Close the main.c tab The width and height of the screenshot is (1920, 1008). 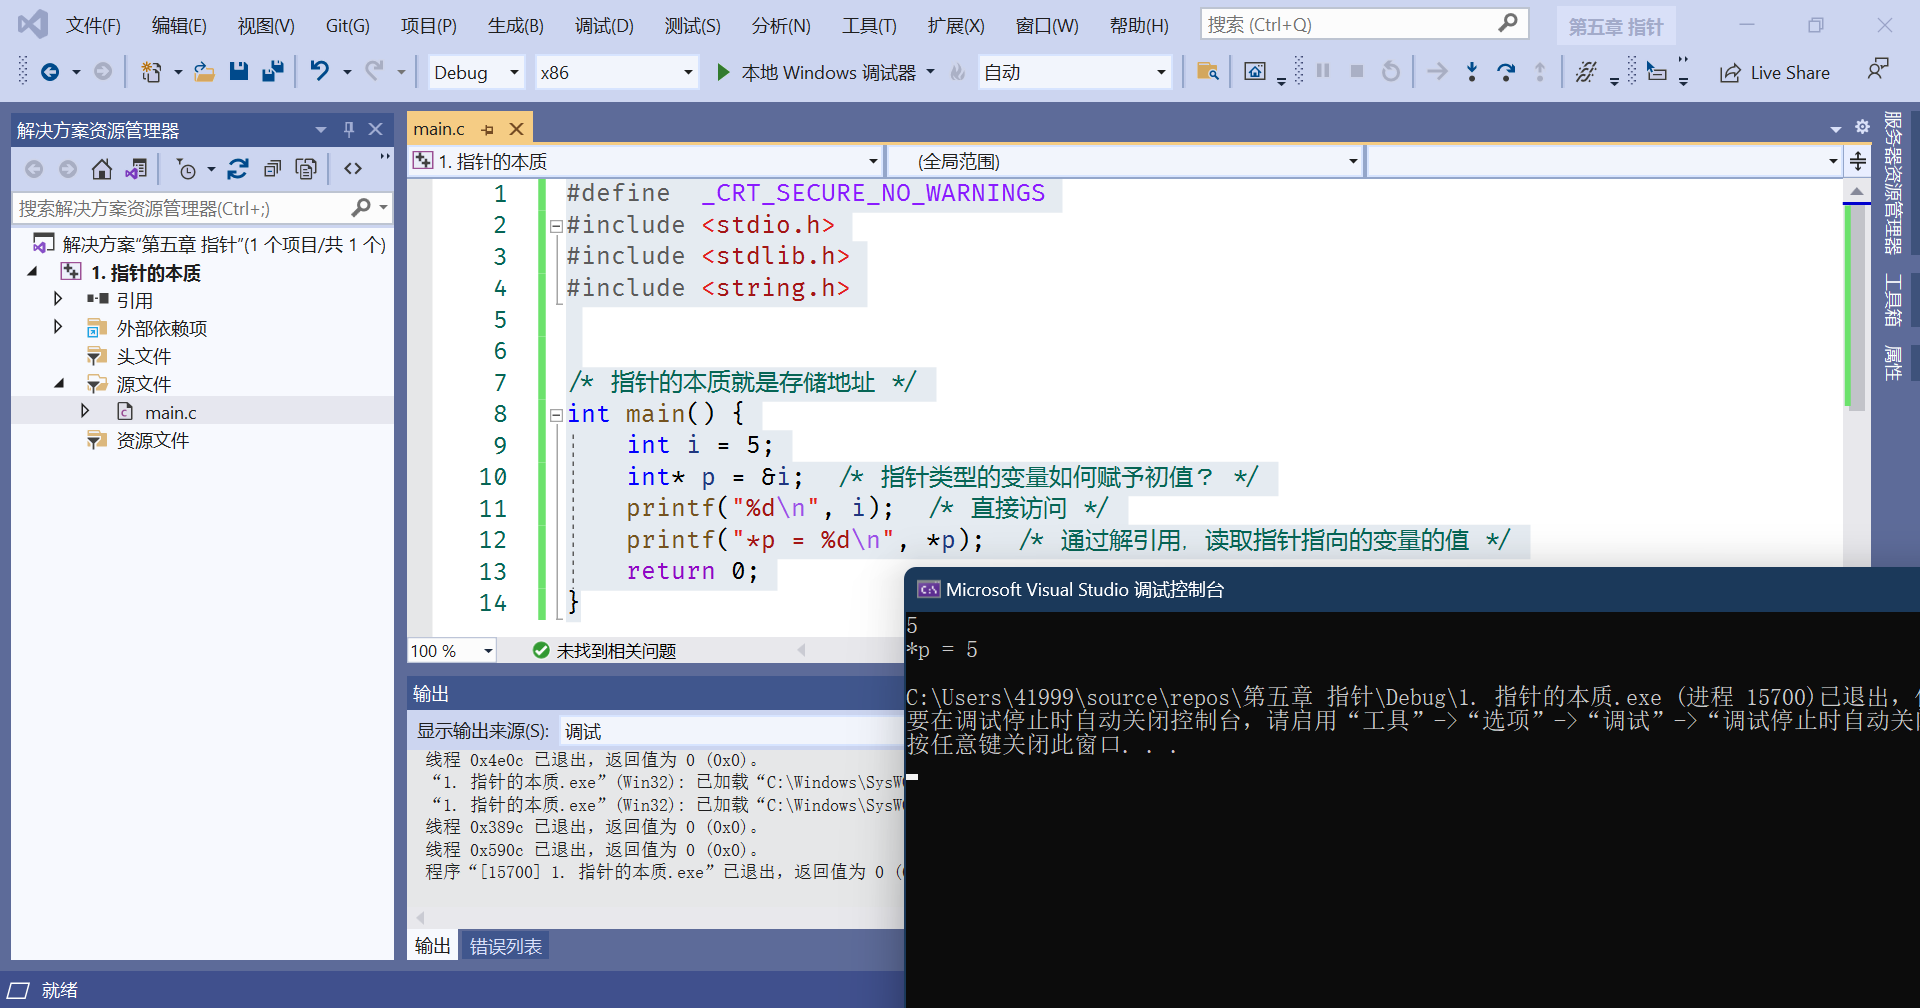[517, 129]
